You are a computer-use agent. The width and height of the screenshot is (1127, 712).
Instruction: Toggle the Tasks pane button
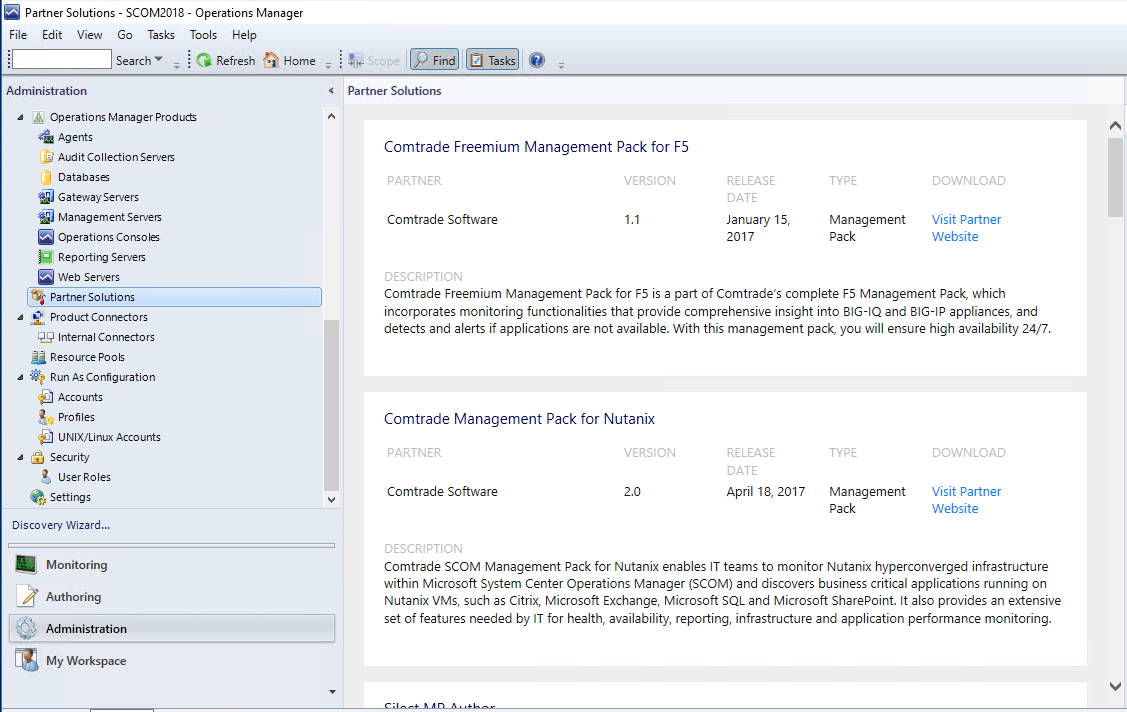pyautogui.click(x=492, y=60)
